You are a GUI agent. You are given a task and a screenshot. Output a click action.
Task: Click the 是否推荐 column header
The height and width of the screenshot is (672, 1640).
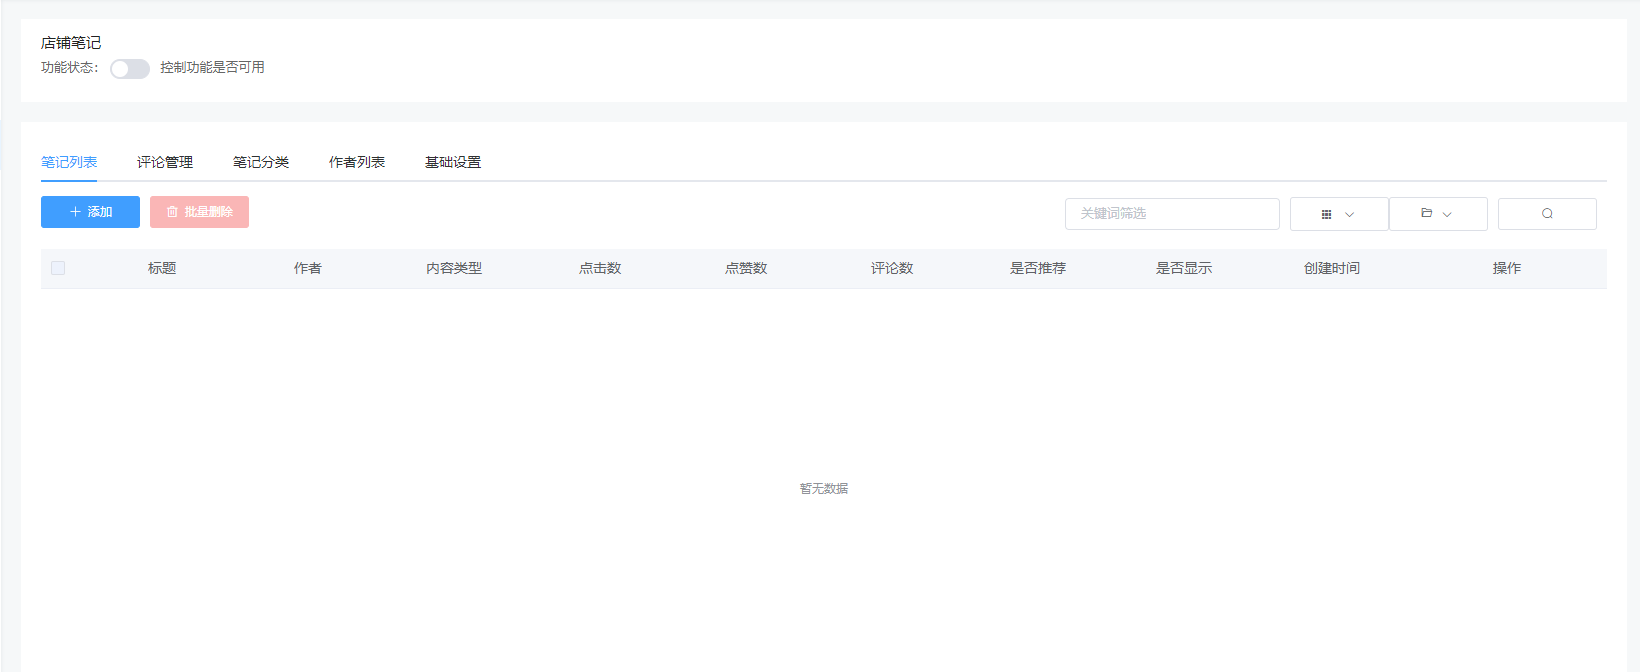click(1038, 268)
